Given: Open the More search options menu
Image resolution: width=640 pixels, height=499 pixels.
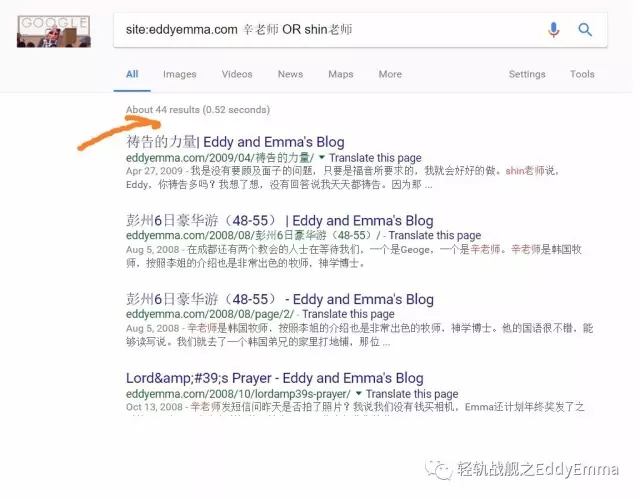Looking at the screenshot, I should (x=390, y=74).
